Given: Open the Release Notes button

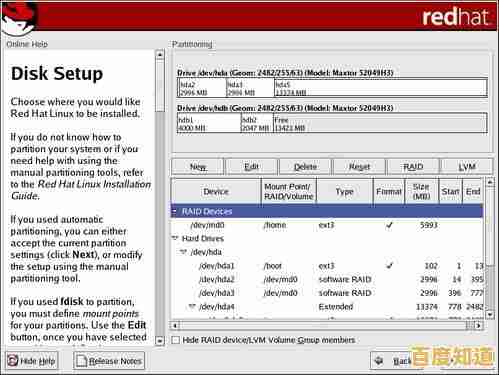Looking at the screenshot, I should 109,361.
